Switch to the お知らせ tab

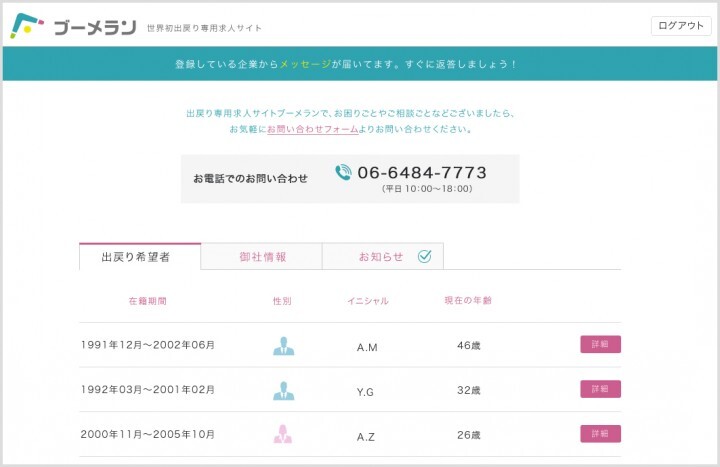click(383, 256)
